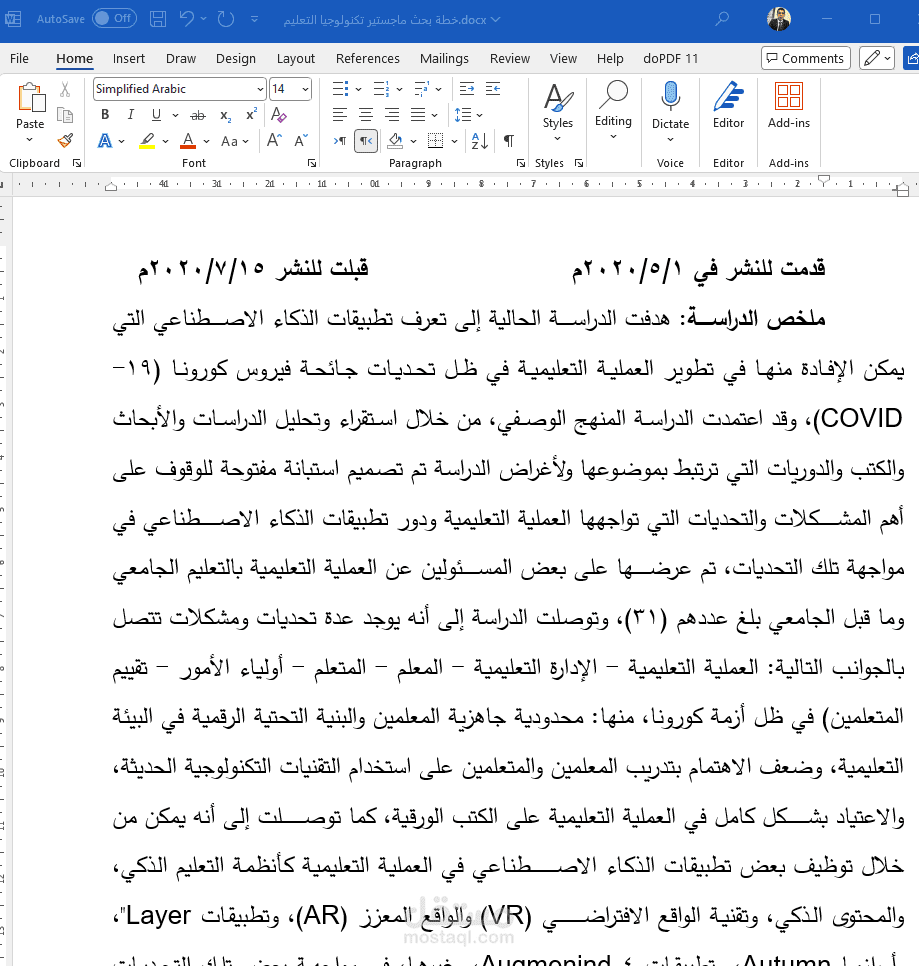This screenshot has height=966, width=919.
Task: Increase the font size
Action: pyautogui.click(x=275, y=141)
